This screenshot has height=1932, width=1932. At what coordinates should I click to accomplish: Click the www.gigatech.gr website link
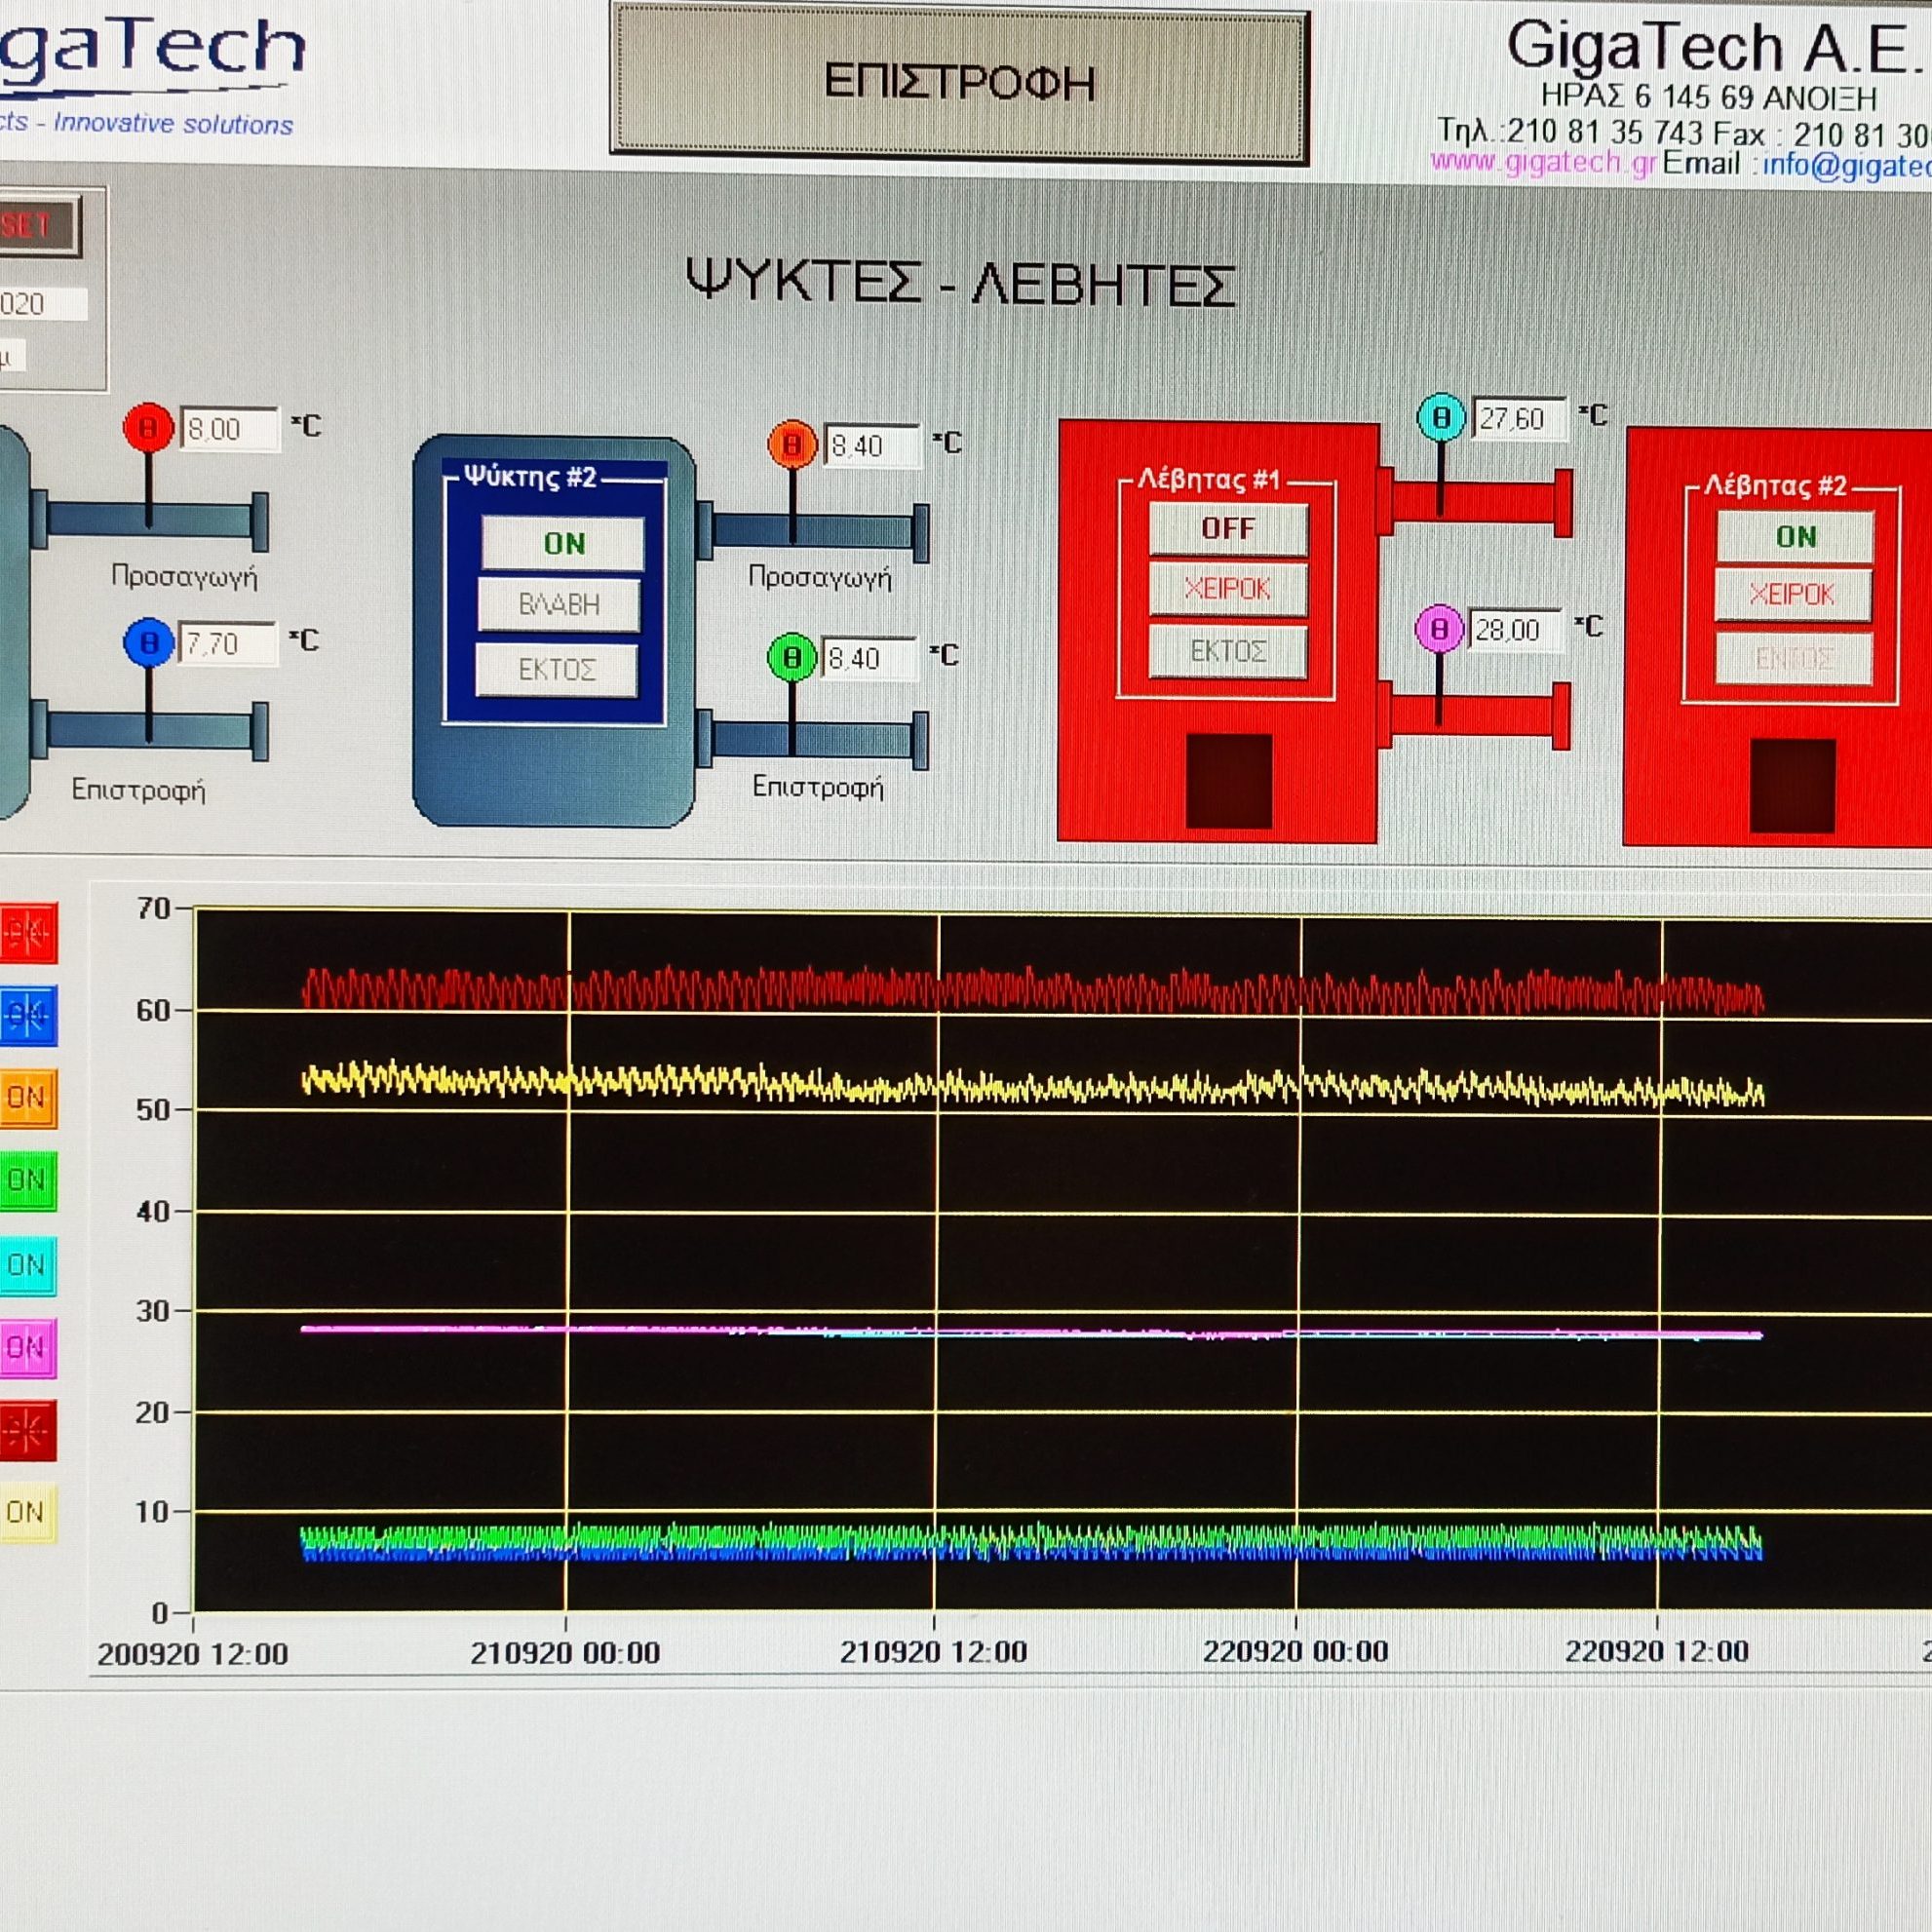(1542, 162)
